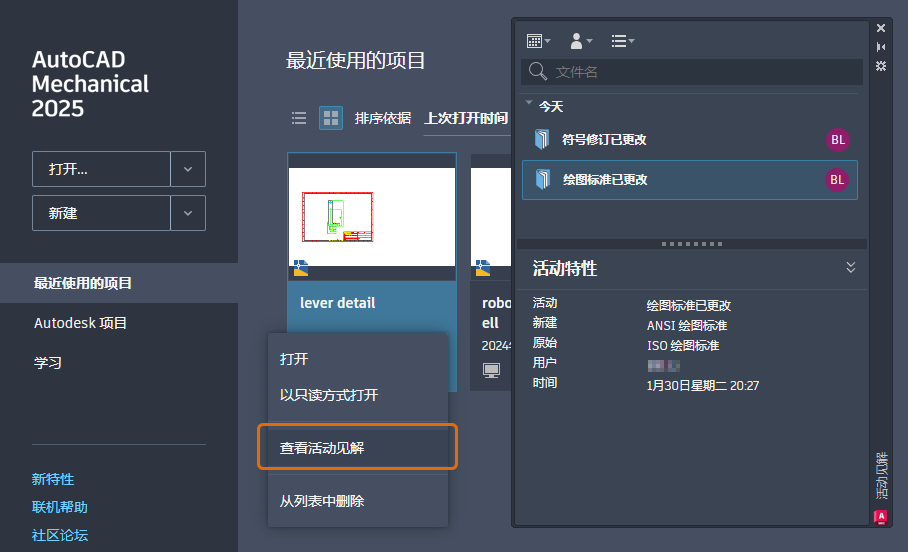The height and width of the screenshot is (552, 908).
Task: Click drawing file icon on lever detail card
Action: 301,268
